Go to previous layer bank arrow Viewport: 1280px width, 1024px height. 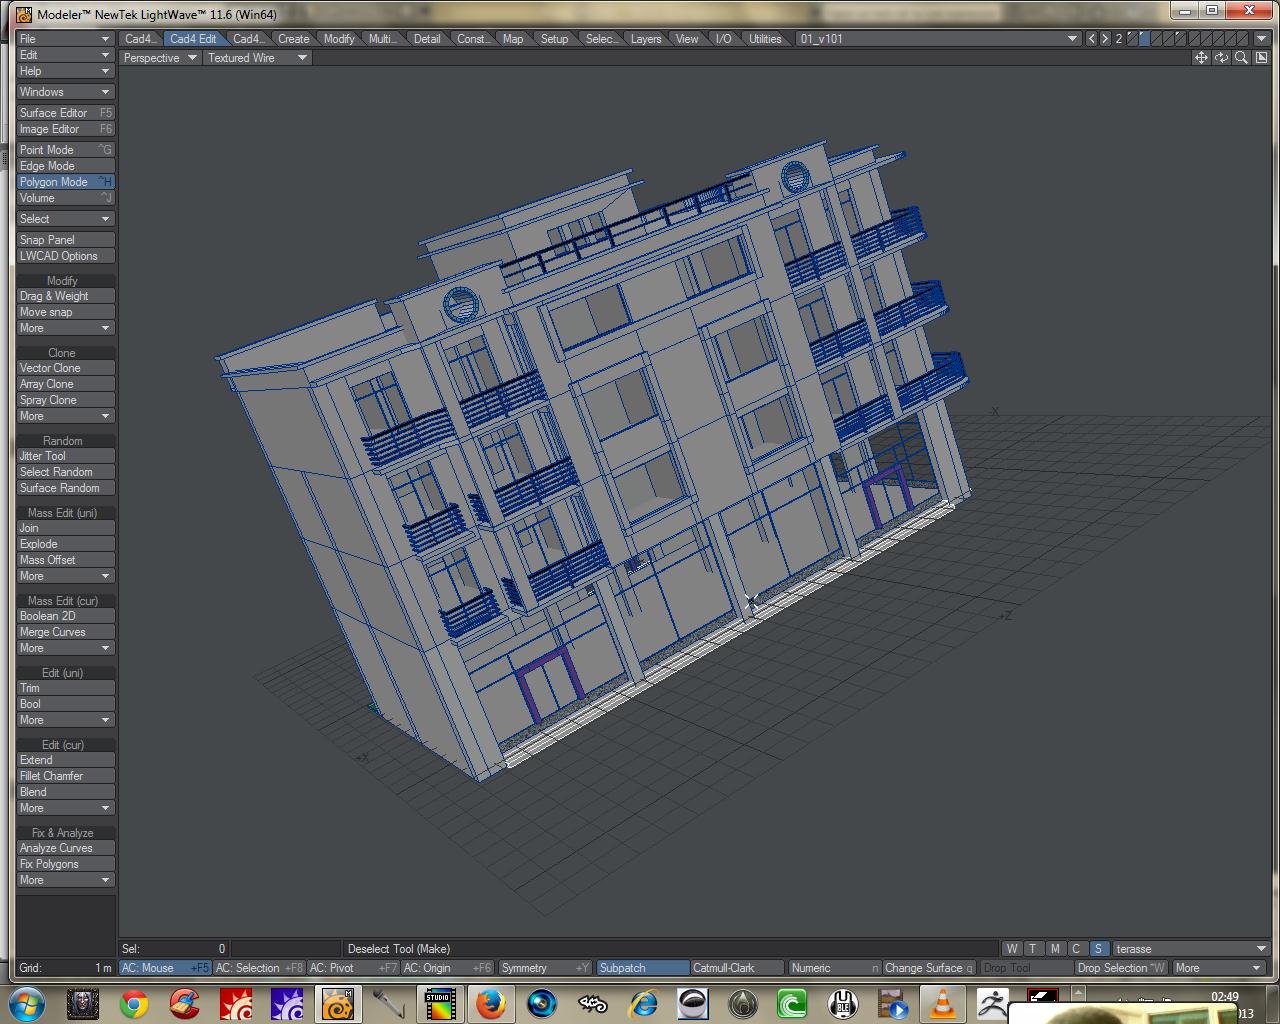[1091, 39]
